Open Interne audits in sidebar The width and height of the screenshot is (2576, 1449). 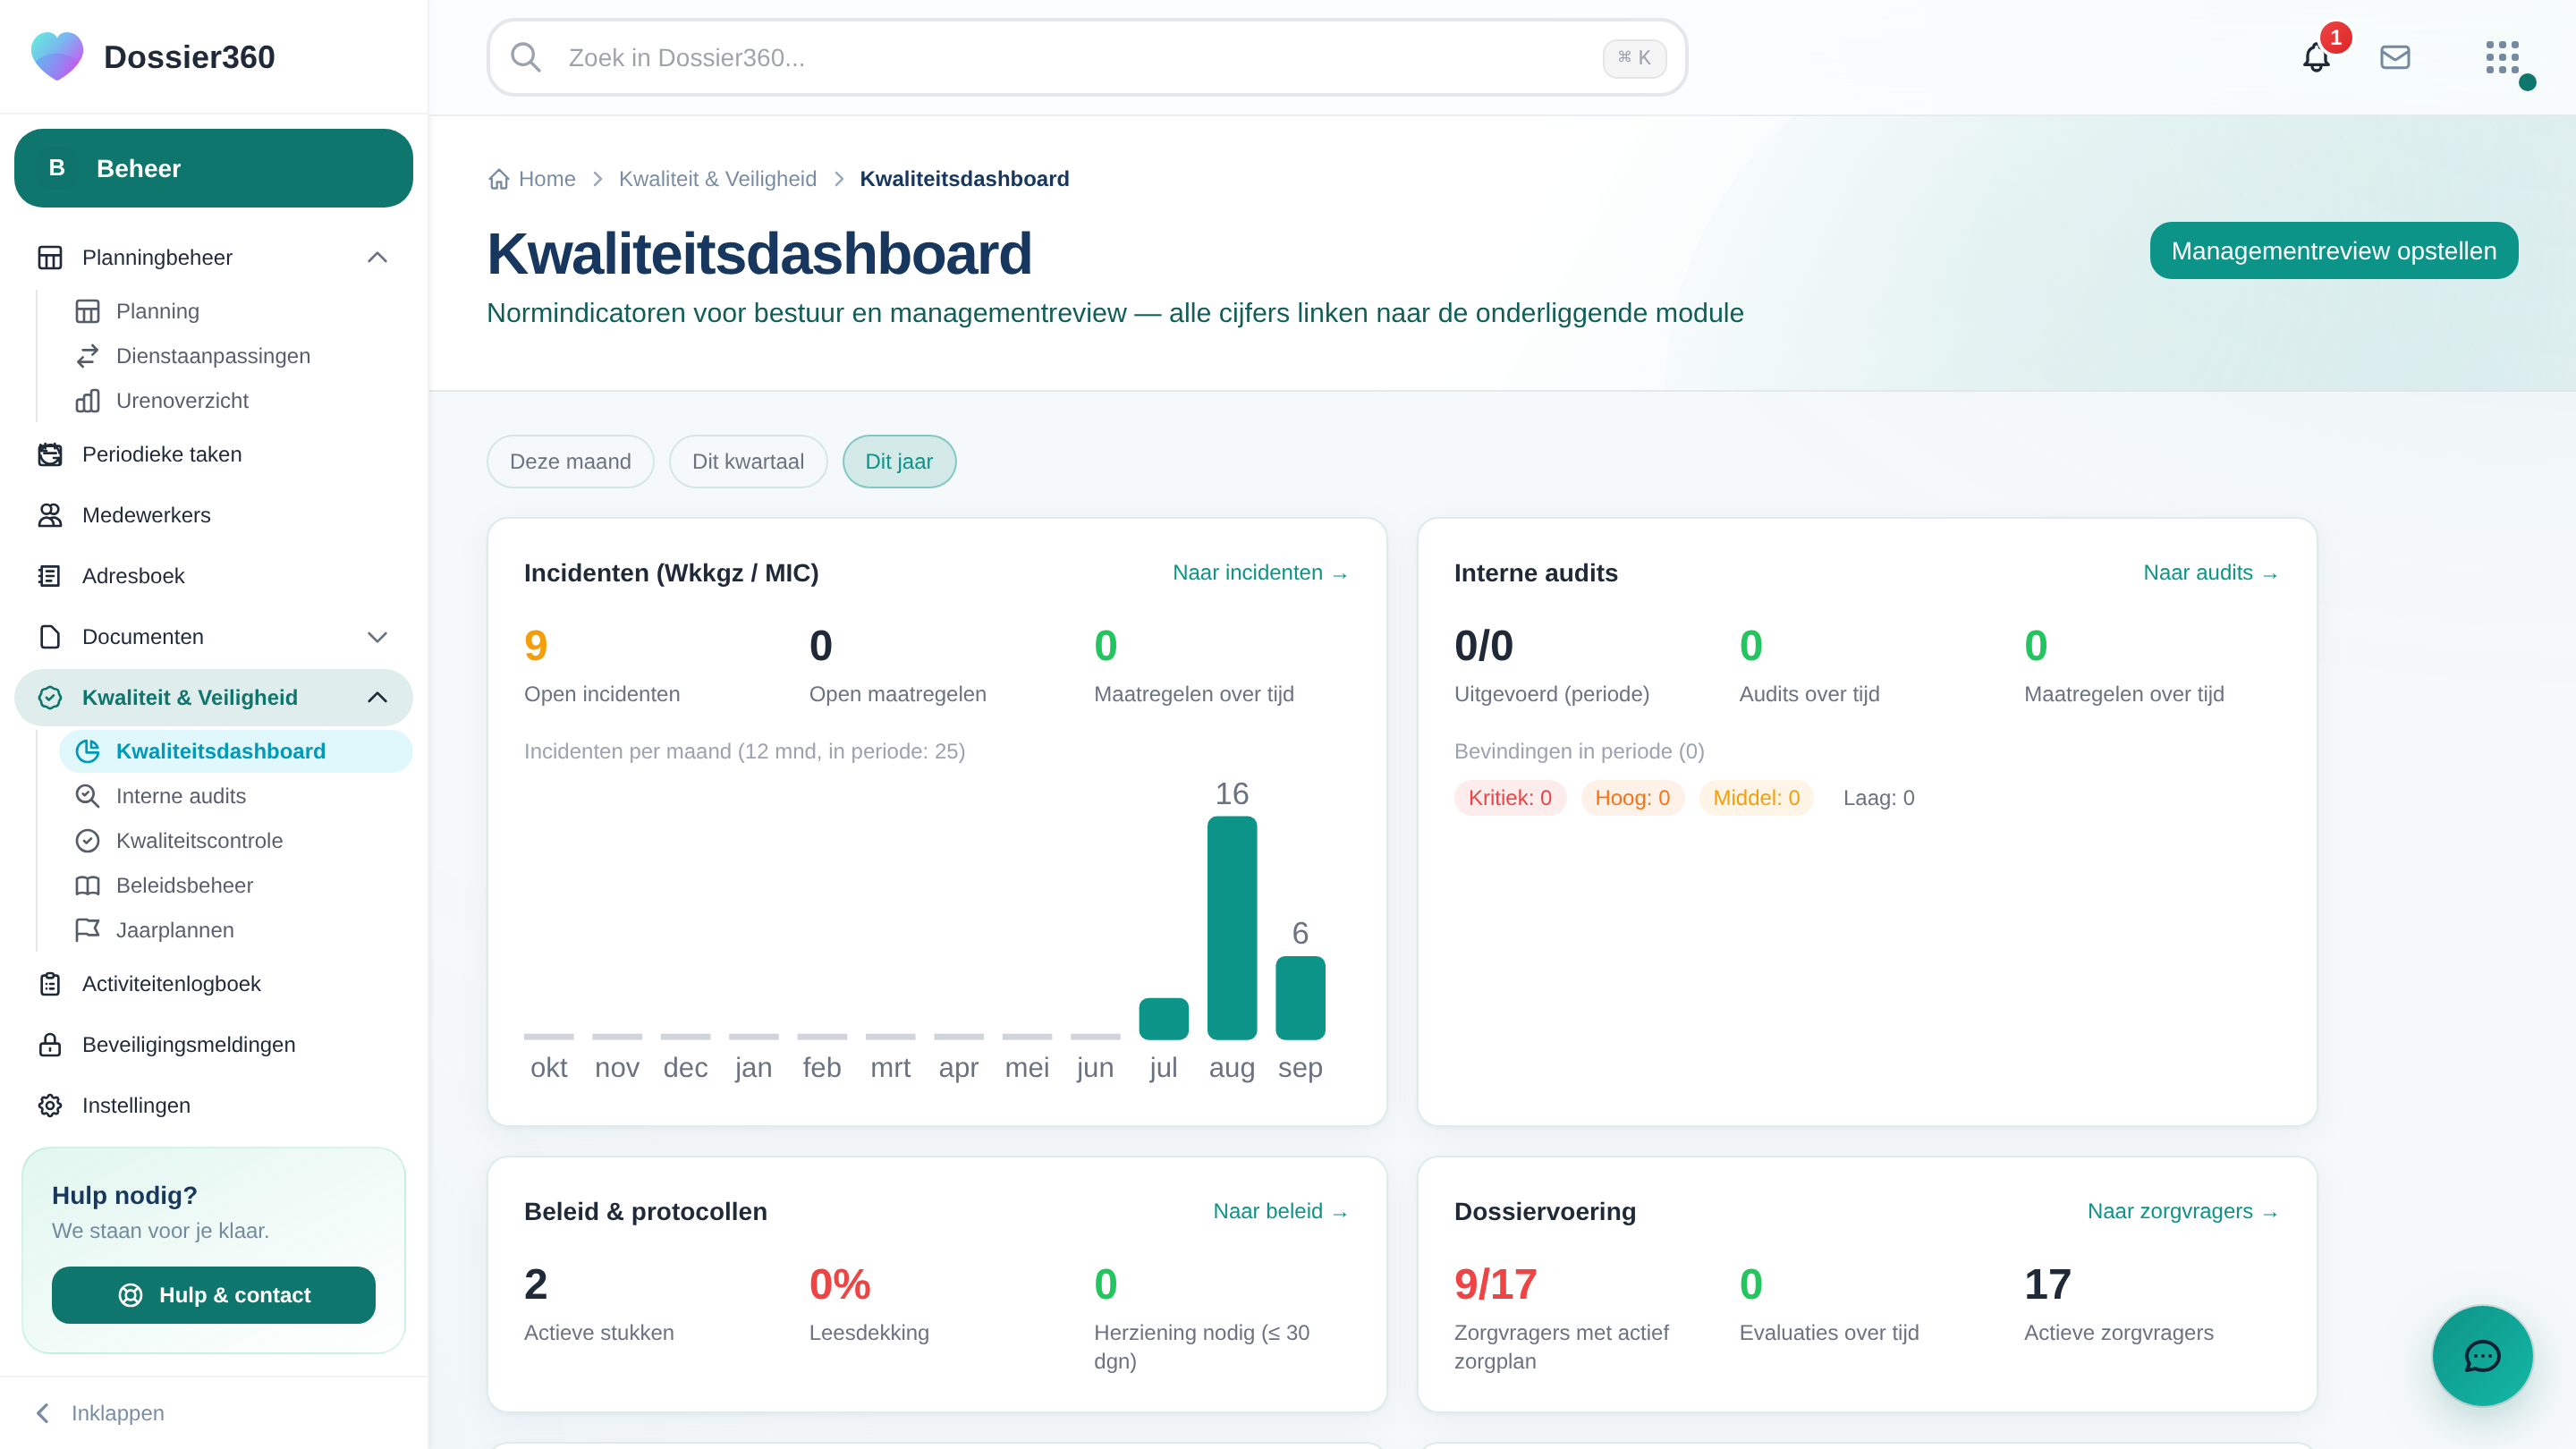coord(236,796)
